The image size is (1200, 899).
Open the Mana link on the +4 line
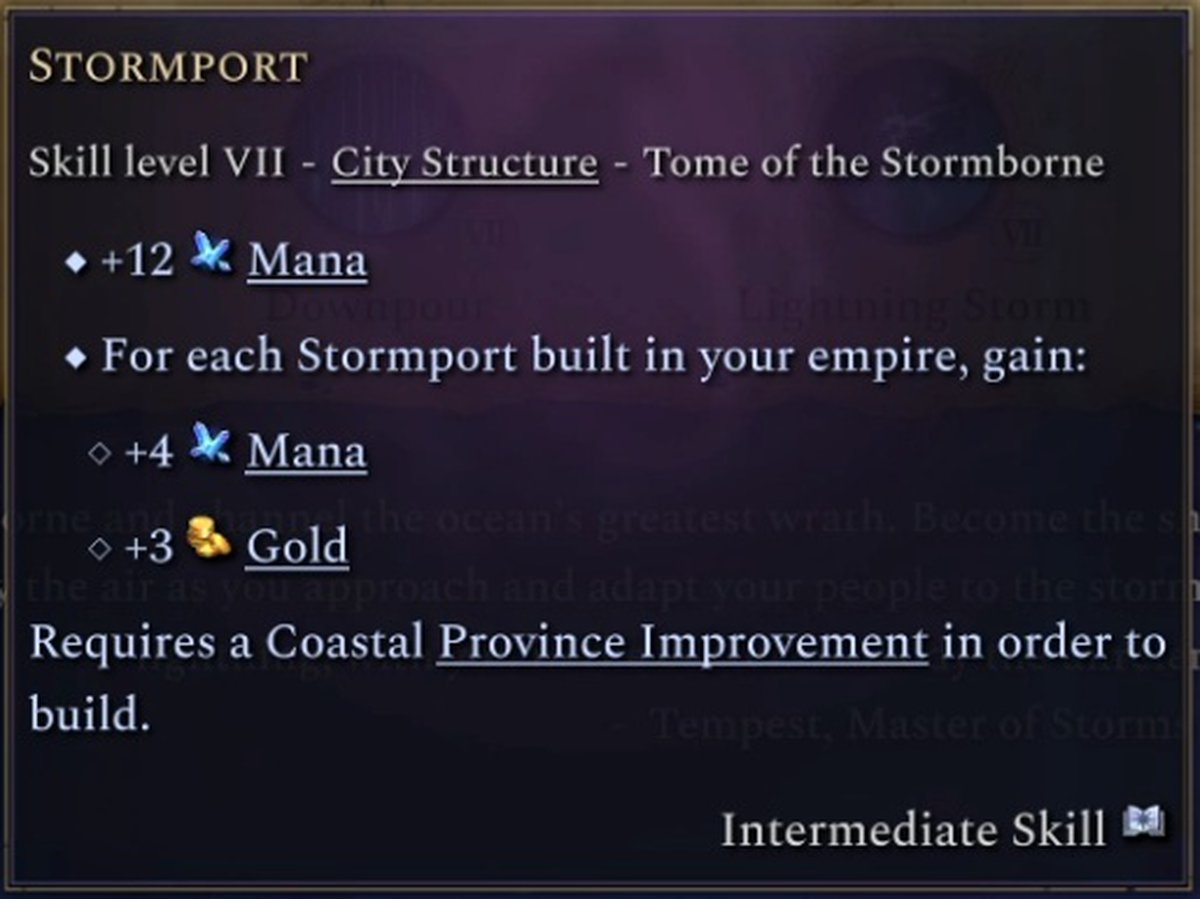pyautogui.click(x=307, y=452)
